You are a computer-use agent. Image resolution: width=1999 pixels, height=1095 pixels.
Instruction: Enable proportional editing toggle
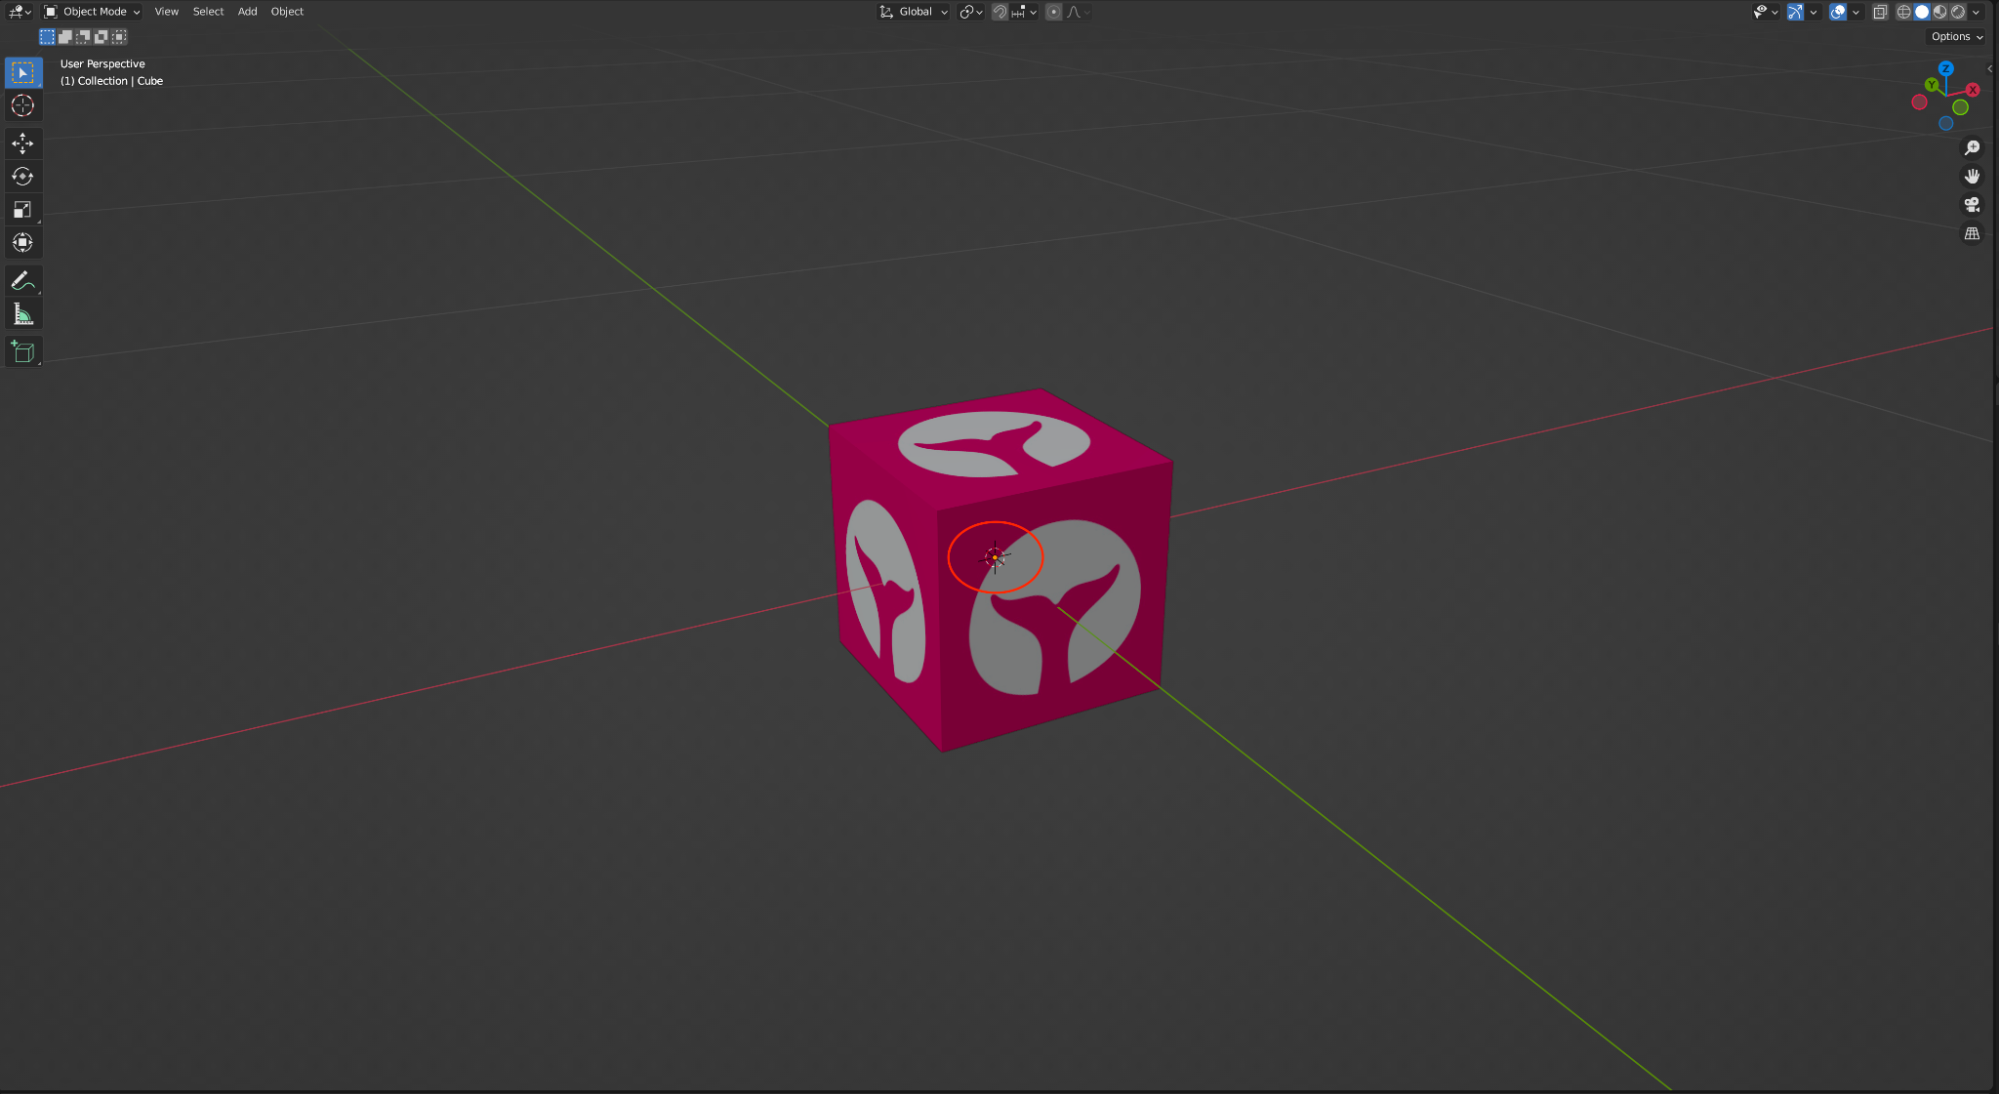[x=1053, y=12]
